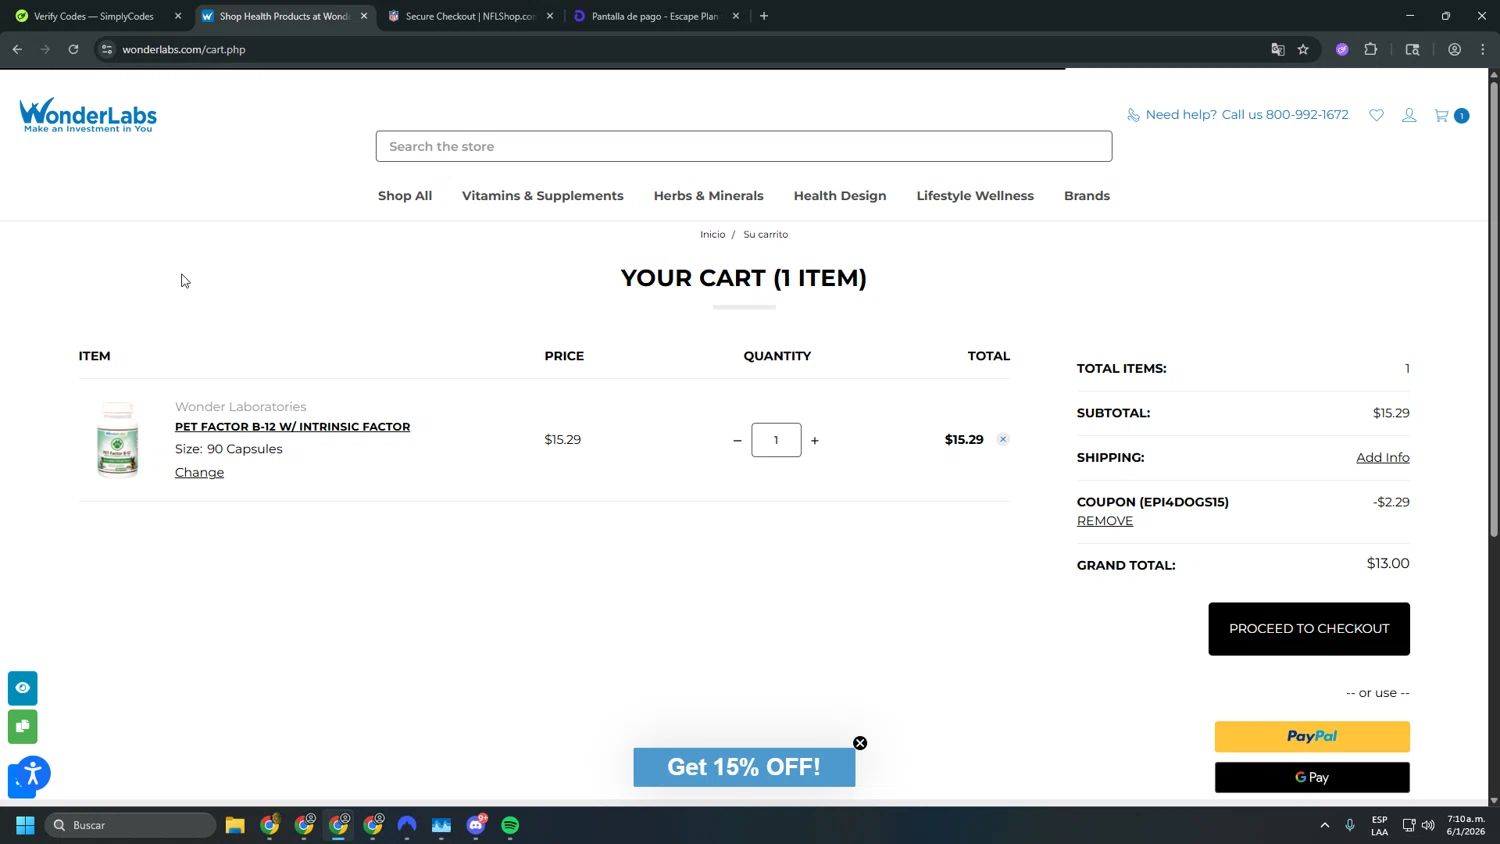Open the accessibility widget icon
Viewport: 1500px width, 844px height.
coord(33,773)
